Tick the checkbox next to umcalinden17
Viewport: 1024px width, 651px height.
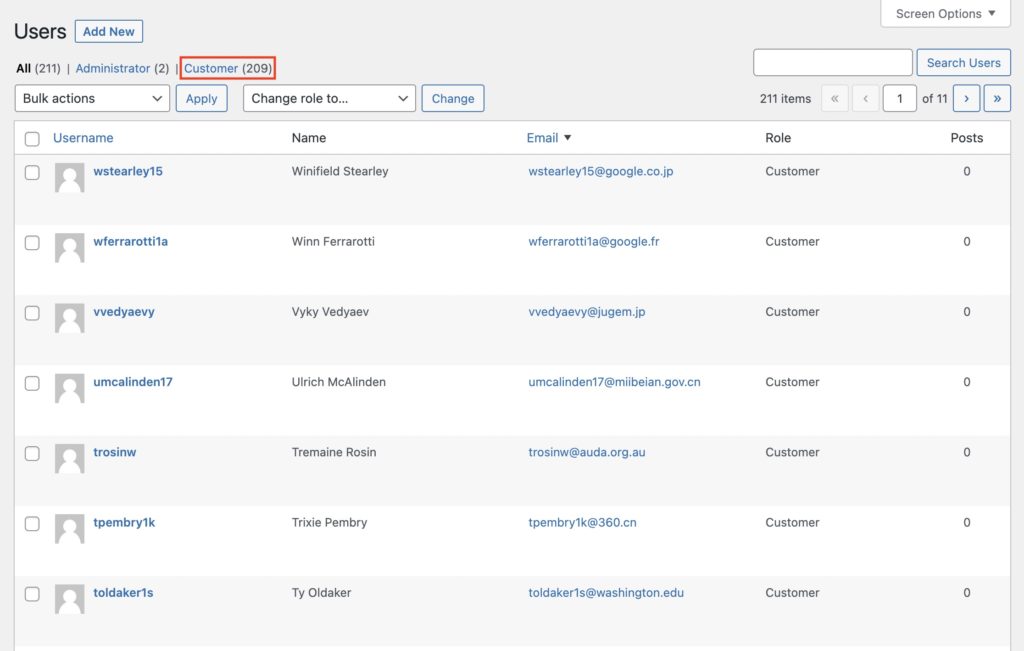coord(32,383)
